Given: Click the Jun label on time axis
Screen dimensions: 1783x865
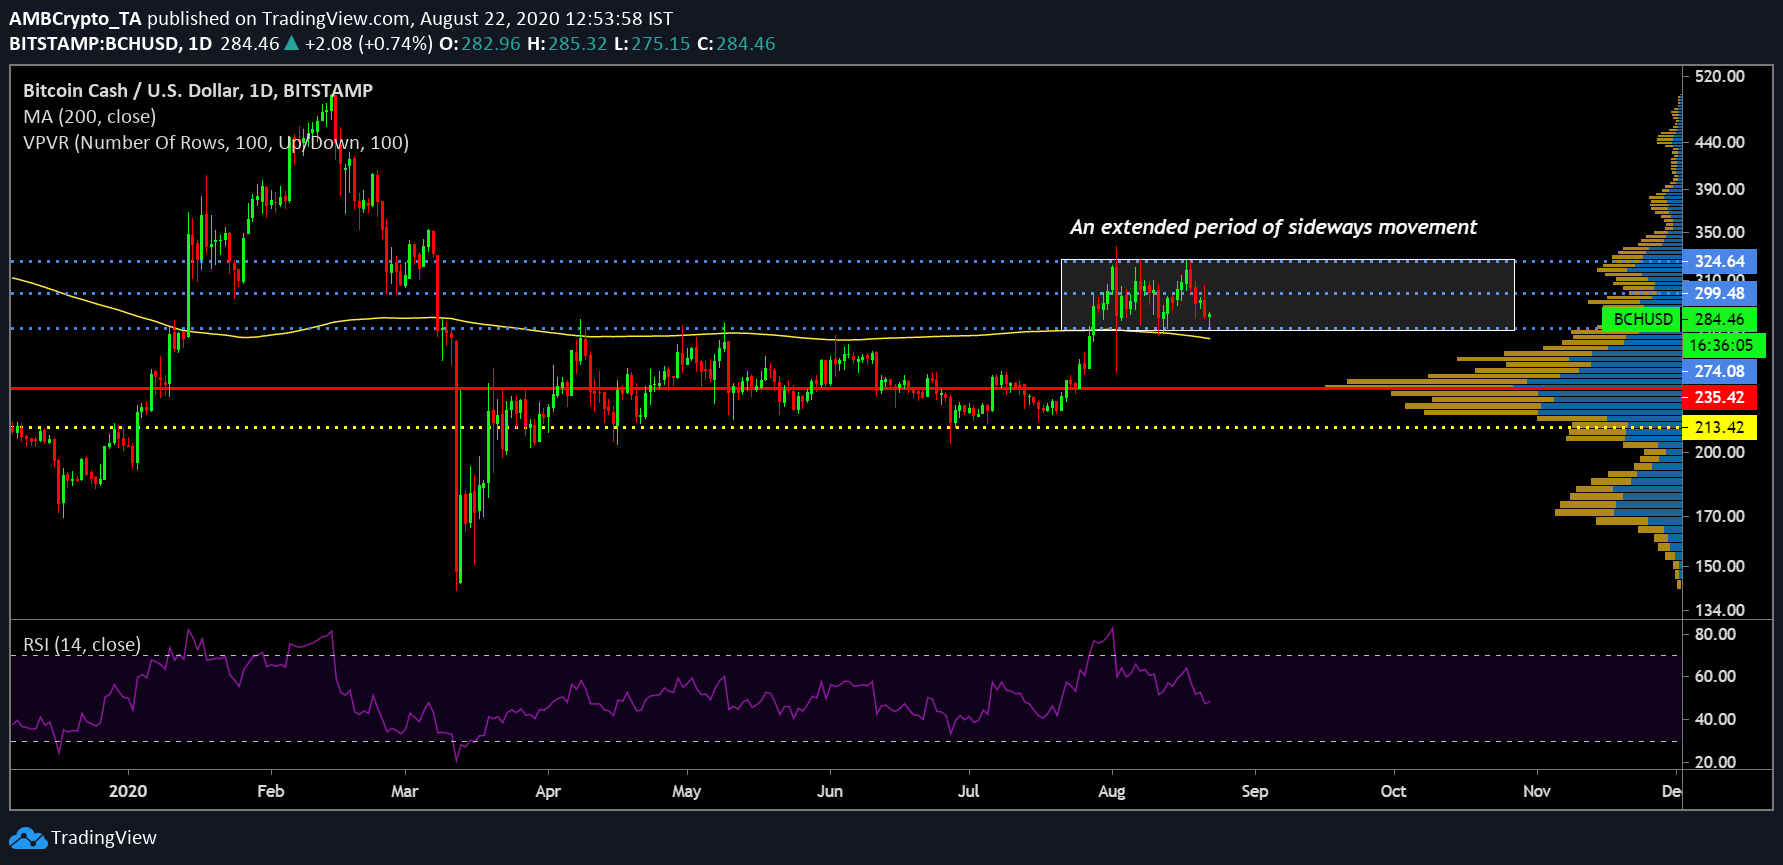Looking at the screenshot, I should click(x=830, y=791).
